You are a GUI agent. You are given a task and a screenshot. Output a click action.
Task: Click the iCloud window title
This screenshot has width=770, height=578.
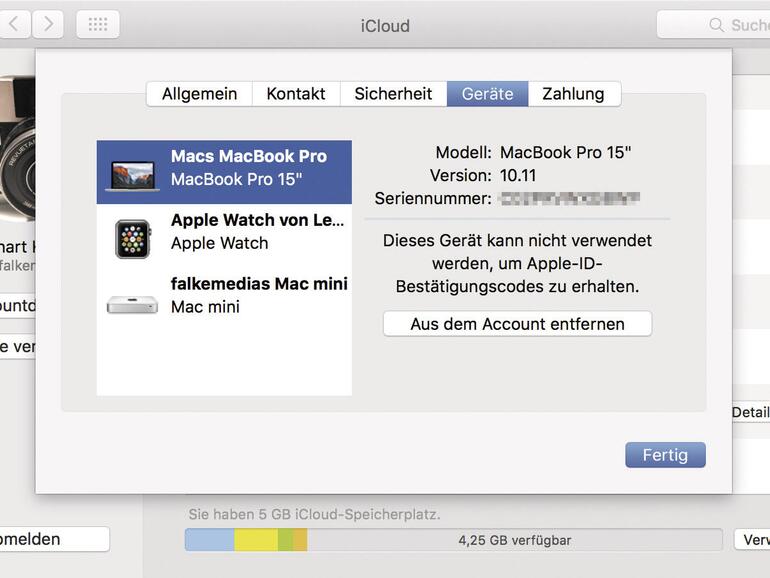pyautogui.click(x=385, y=26)
